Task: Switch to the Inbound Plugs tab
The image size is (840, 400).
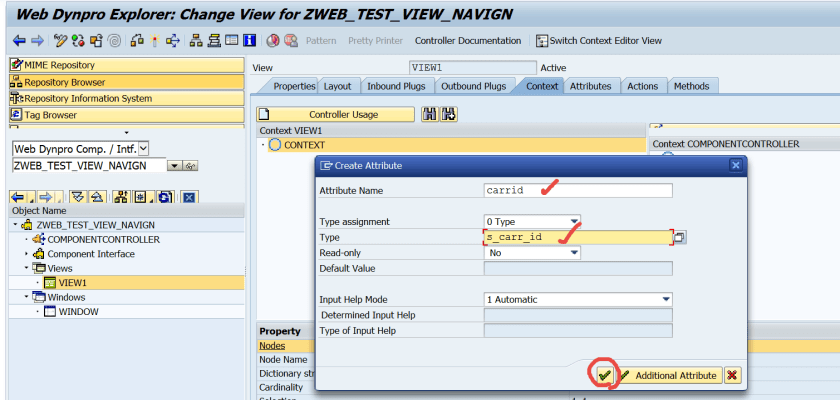Action: click(396, 86)
